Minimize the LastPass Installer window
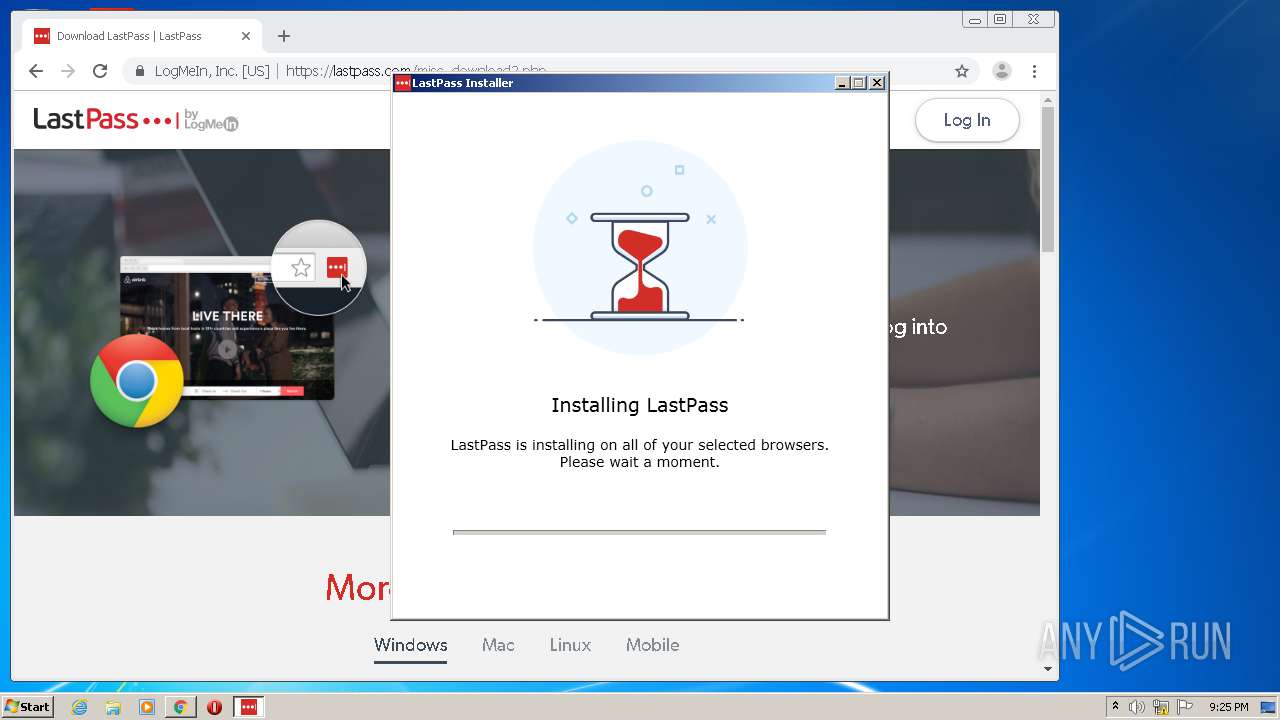 (842, 83)
